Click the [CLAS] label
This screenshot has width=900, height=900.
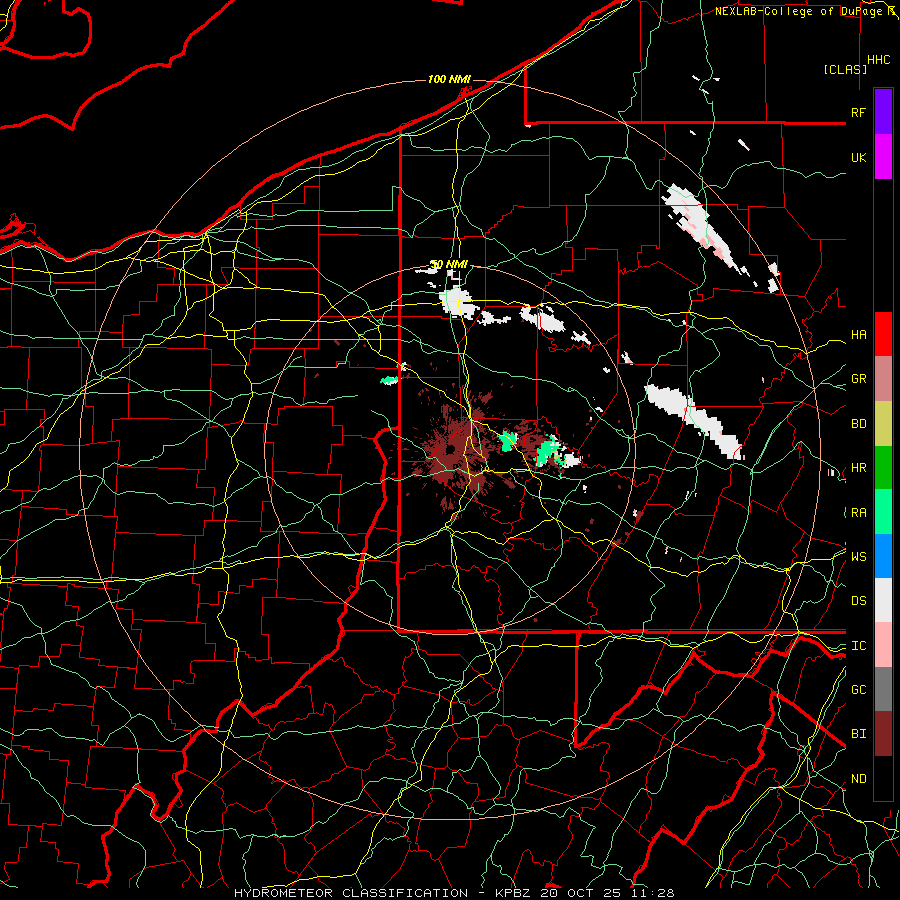pyautogui.click(x=845, y=69)
